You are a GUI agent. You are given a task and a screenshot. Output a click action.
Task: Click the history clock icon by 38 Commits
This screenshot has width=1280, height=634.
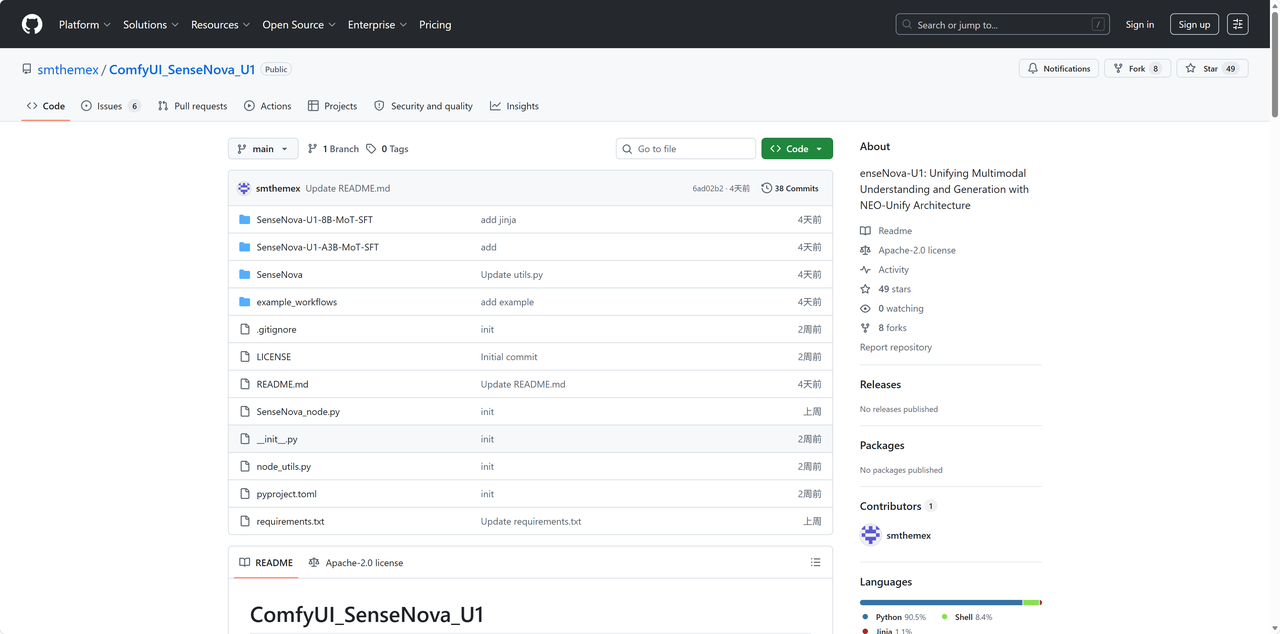766,188
